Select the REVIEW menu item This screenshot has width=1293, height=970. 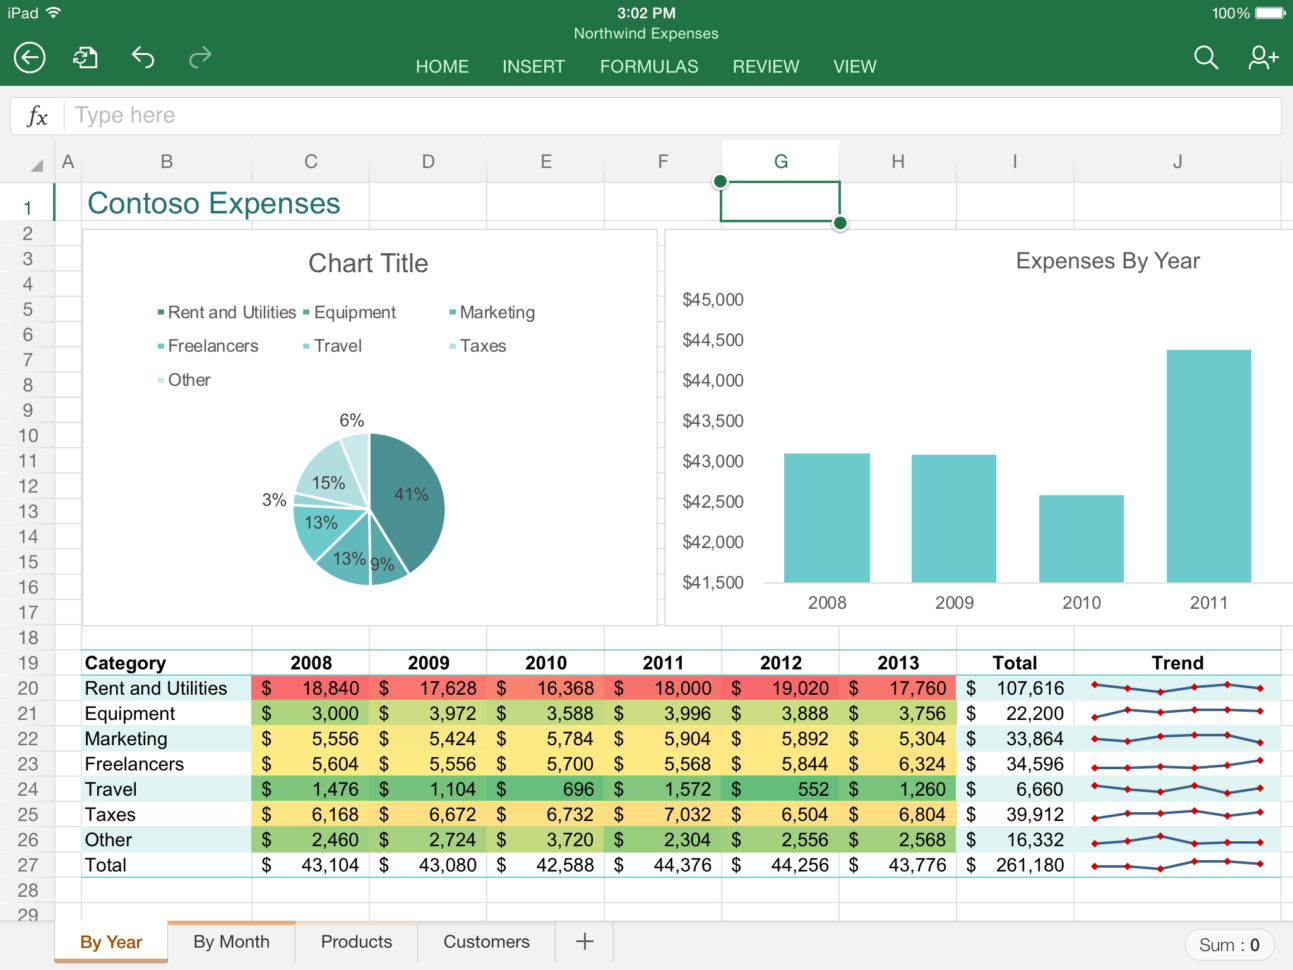coord(765,66)
